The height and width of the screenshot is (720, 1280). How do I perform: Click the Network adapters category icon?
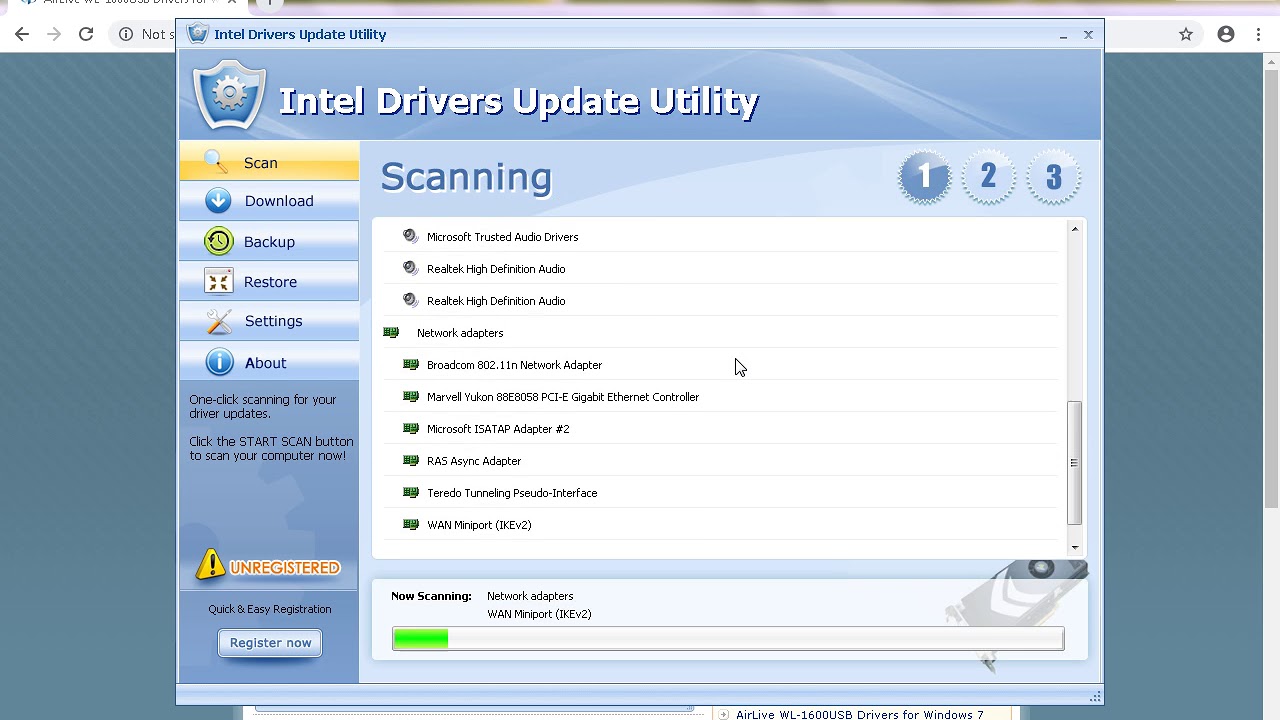point(391,333)
